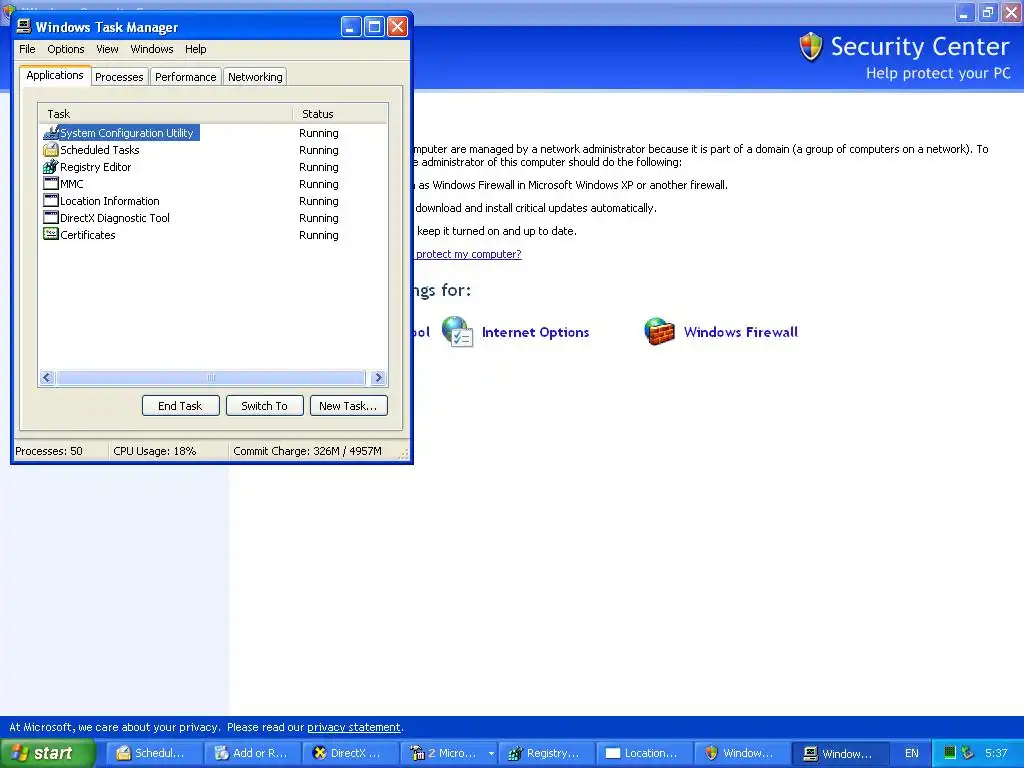Select the DirectX Diagnostic Tool row text
This screenshot has height=768, width=1024.
pyautogui.click(x=115, y=217)
